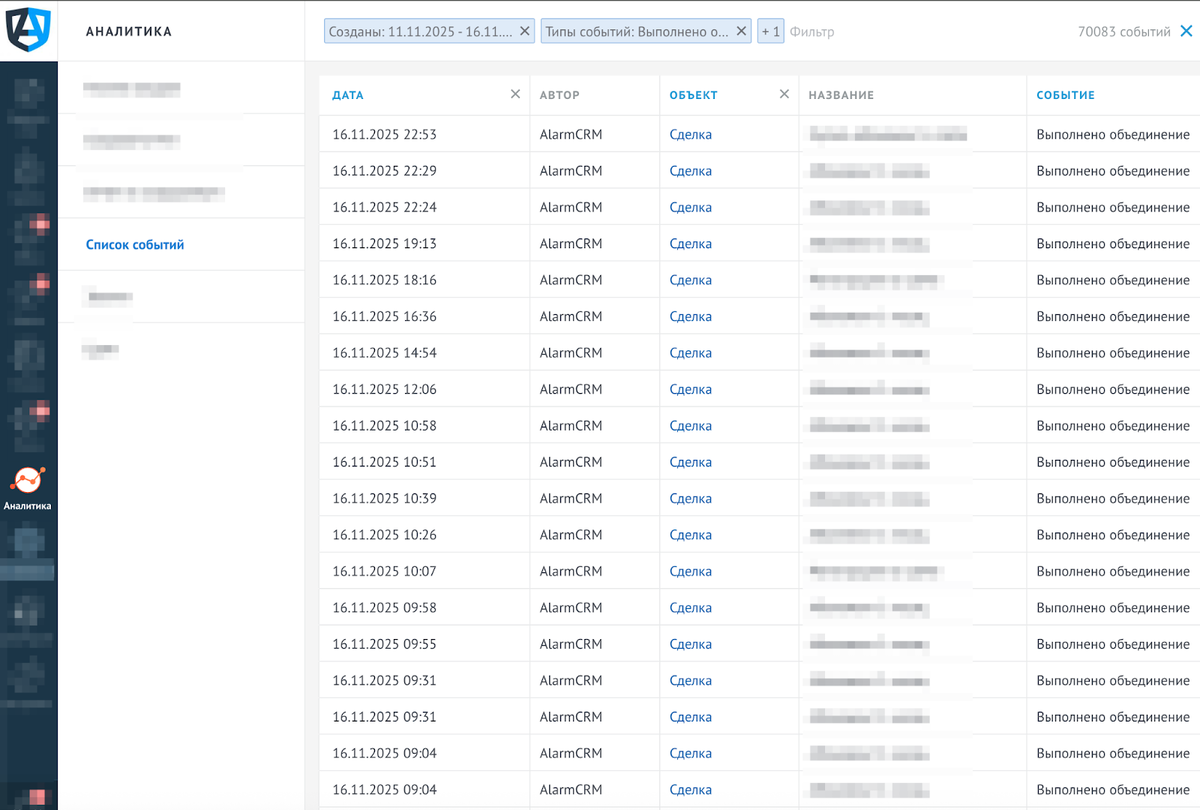
Task: Open the Сделка link for 10:51 event
Action: [691, 462]
